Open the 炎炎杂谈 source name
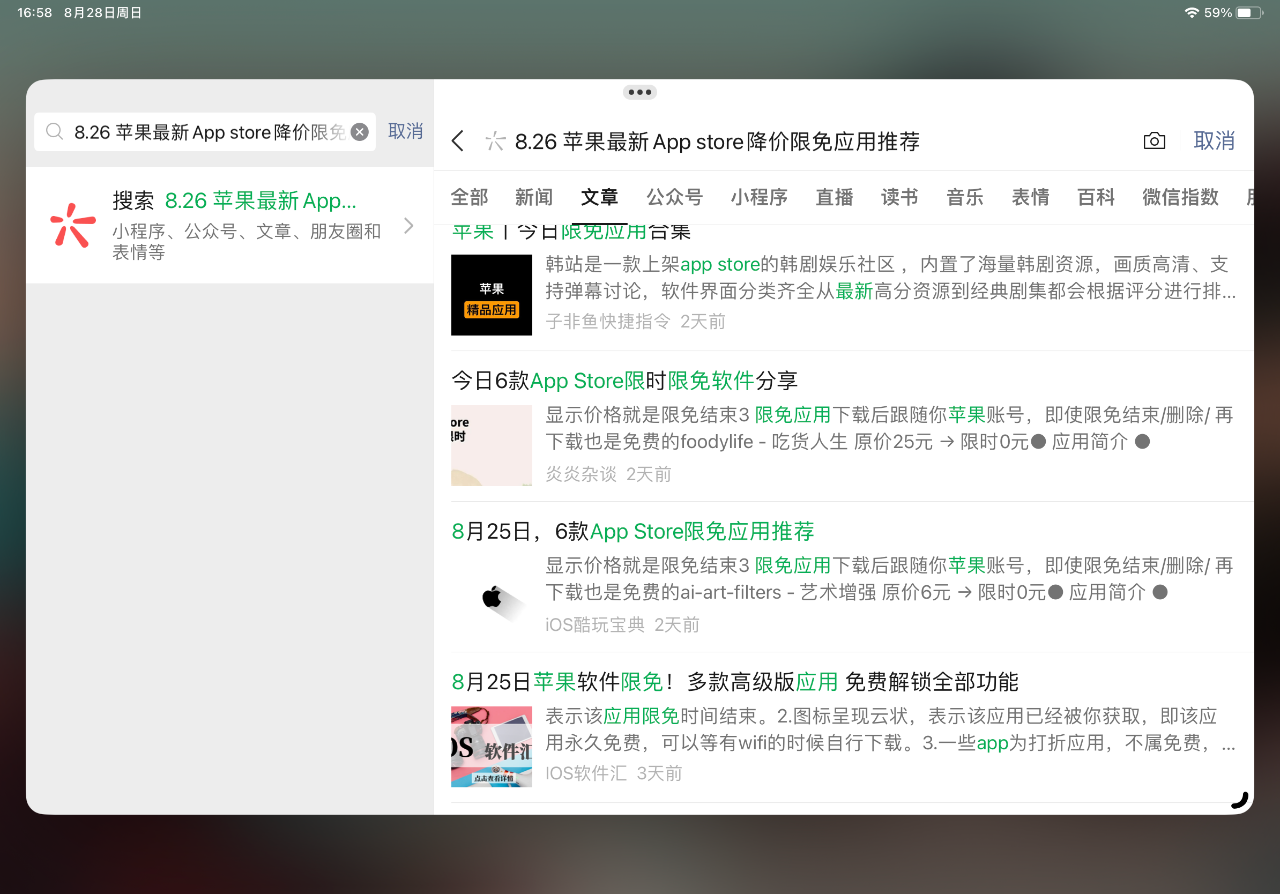Screen dimensions: 1280x894 tap(581, 473)
